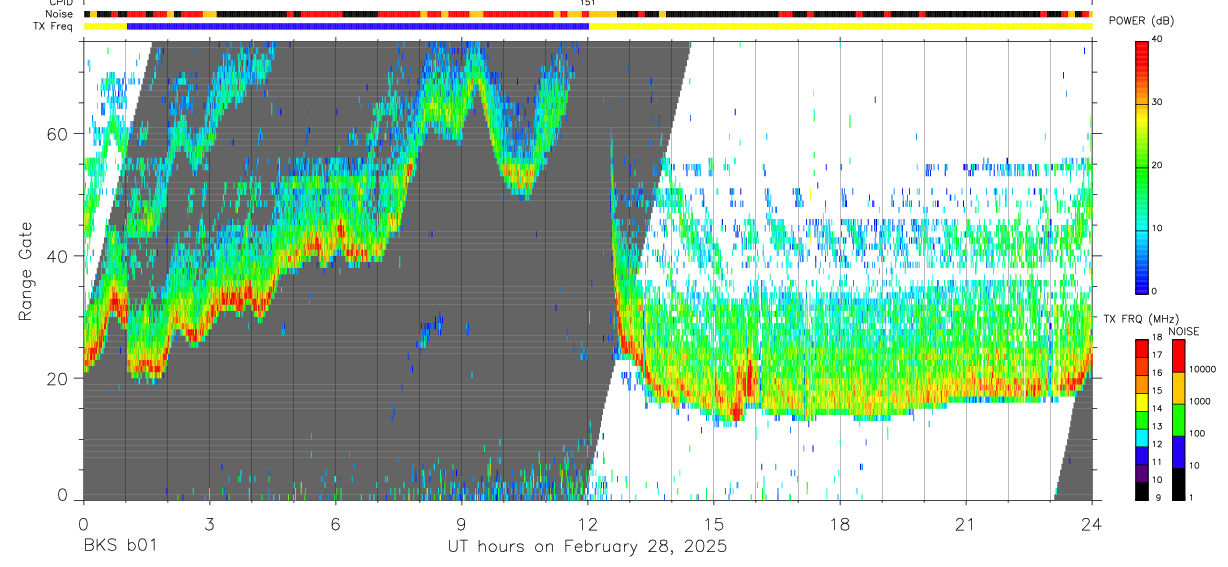Click the red swatch of the TX FRQ colorbar
Screen dimensions: 1228x567
click(x=1142, y=348)
